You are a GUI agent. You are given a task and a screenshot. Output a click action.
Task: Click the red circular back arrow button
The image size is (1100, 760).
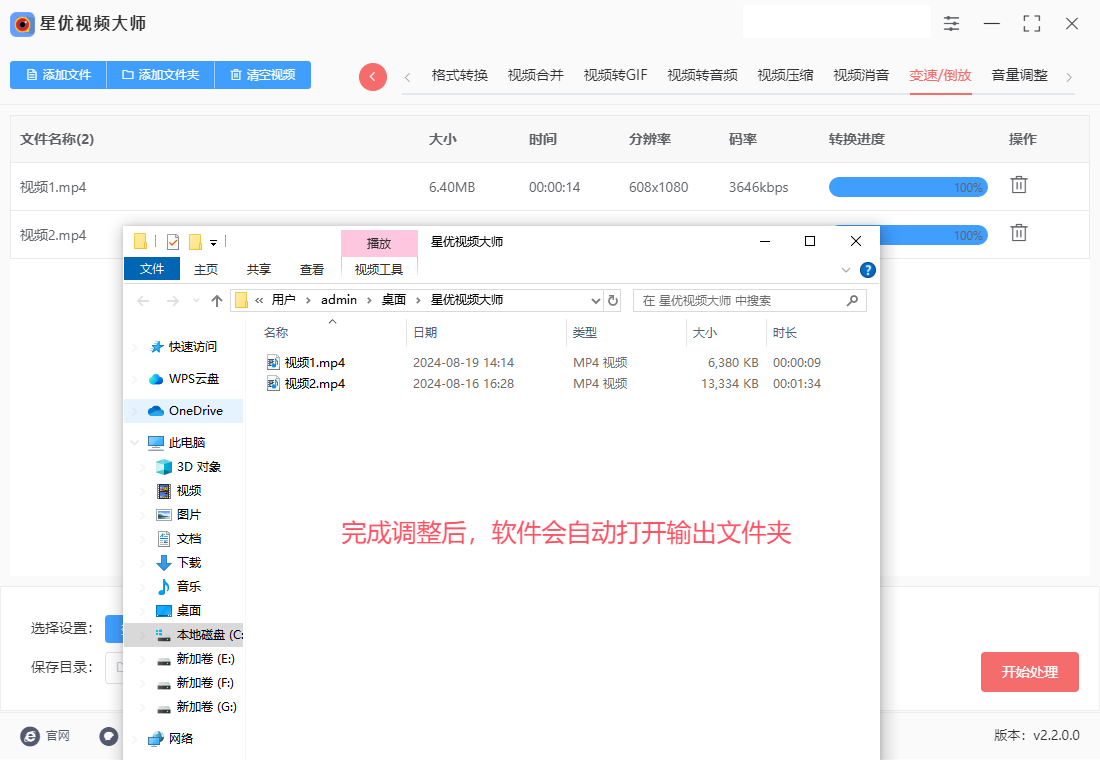coord(373,76)
